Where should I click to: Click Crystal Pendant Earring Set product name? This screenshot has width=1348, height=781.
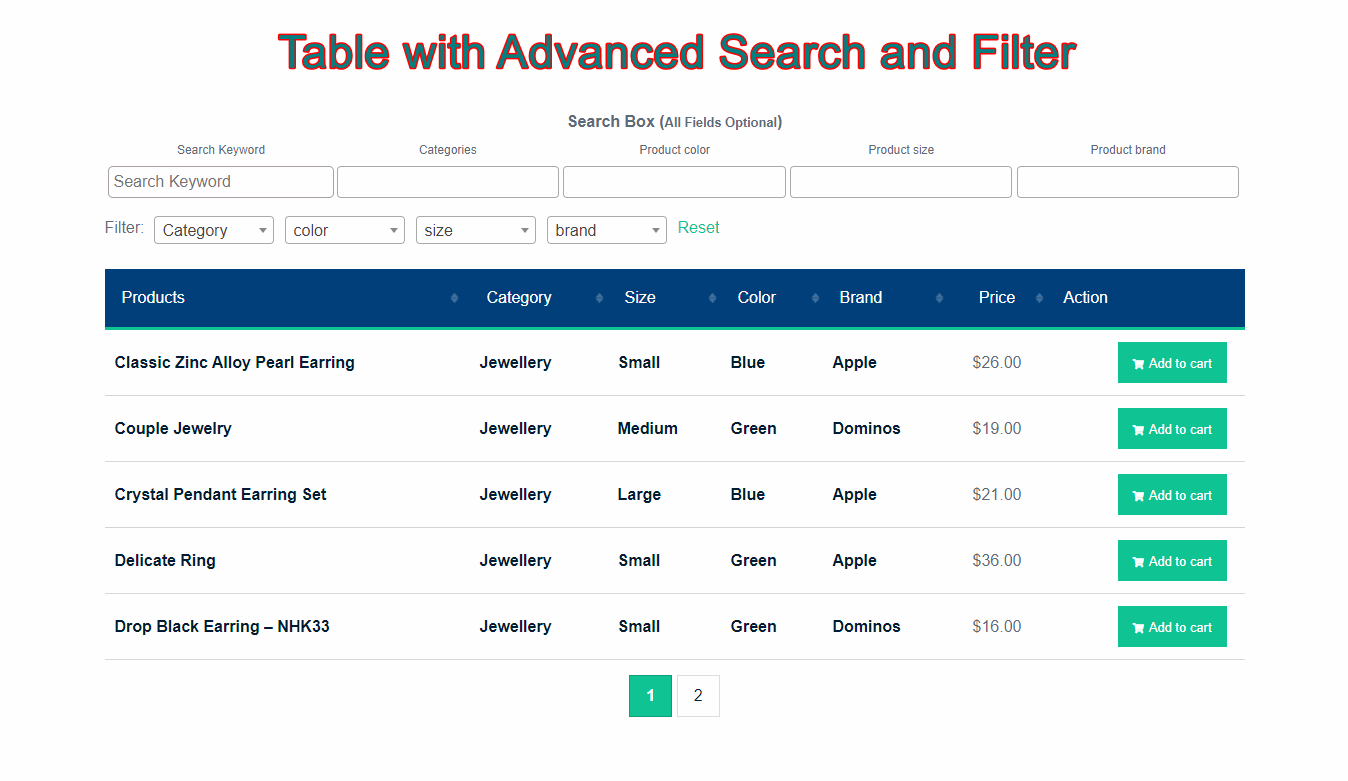(x=221, y=495)
